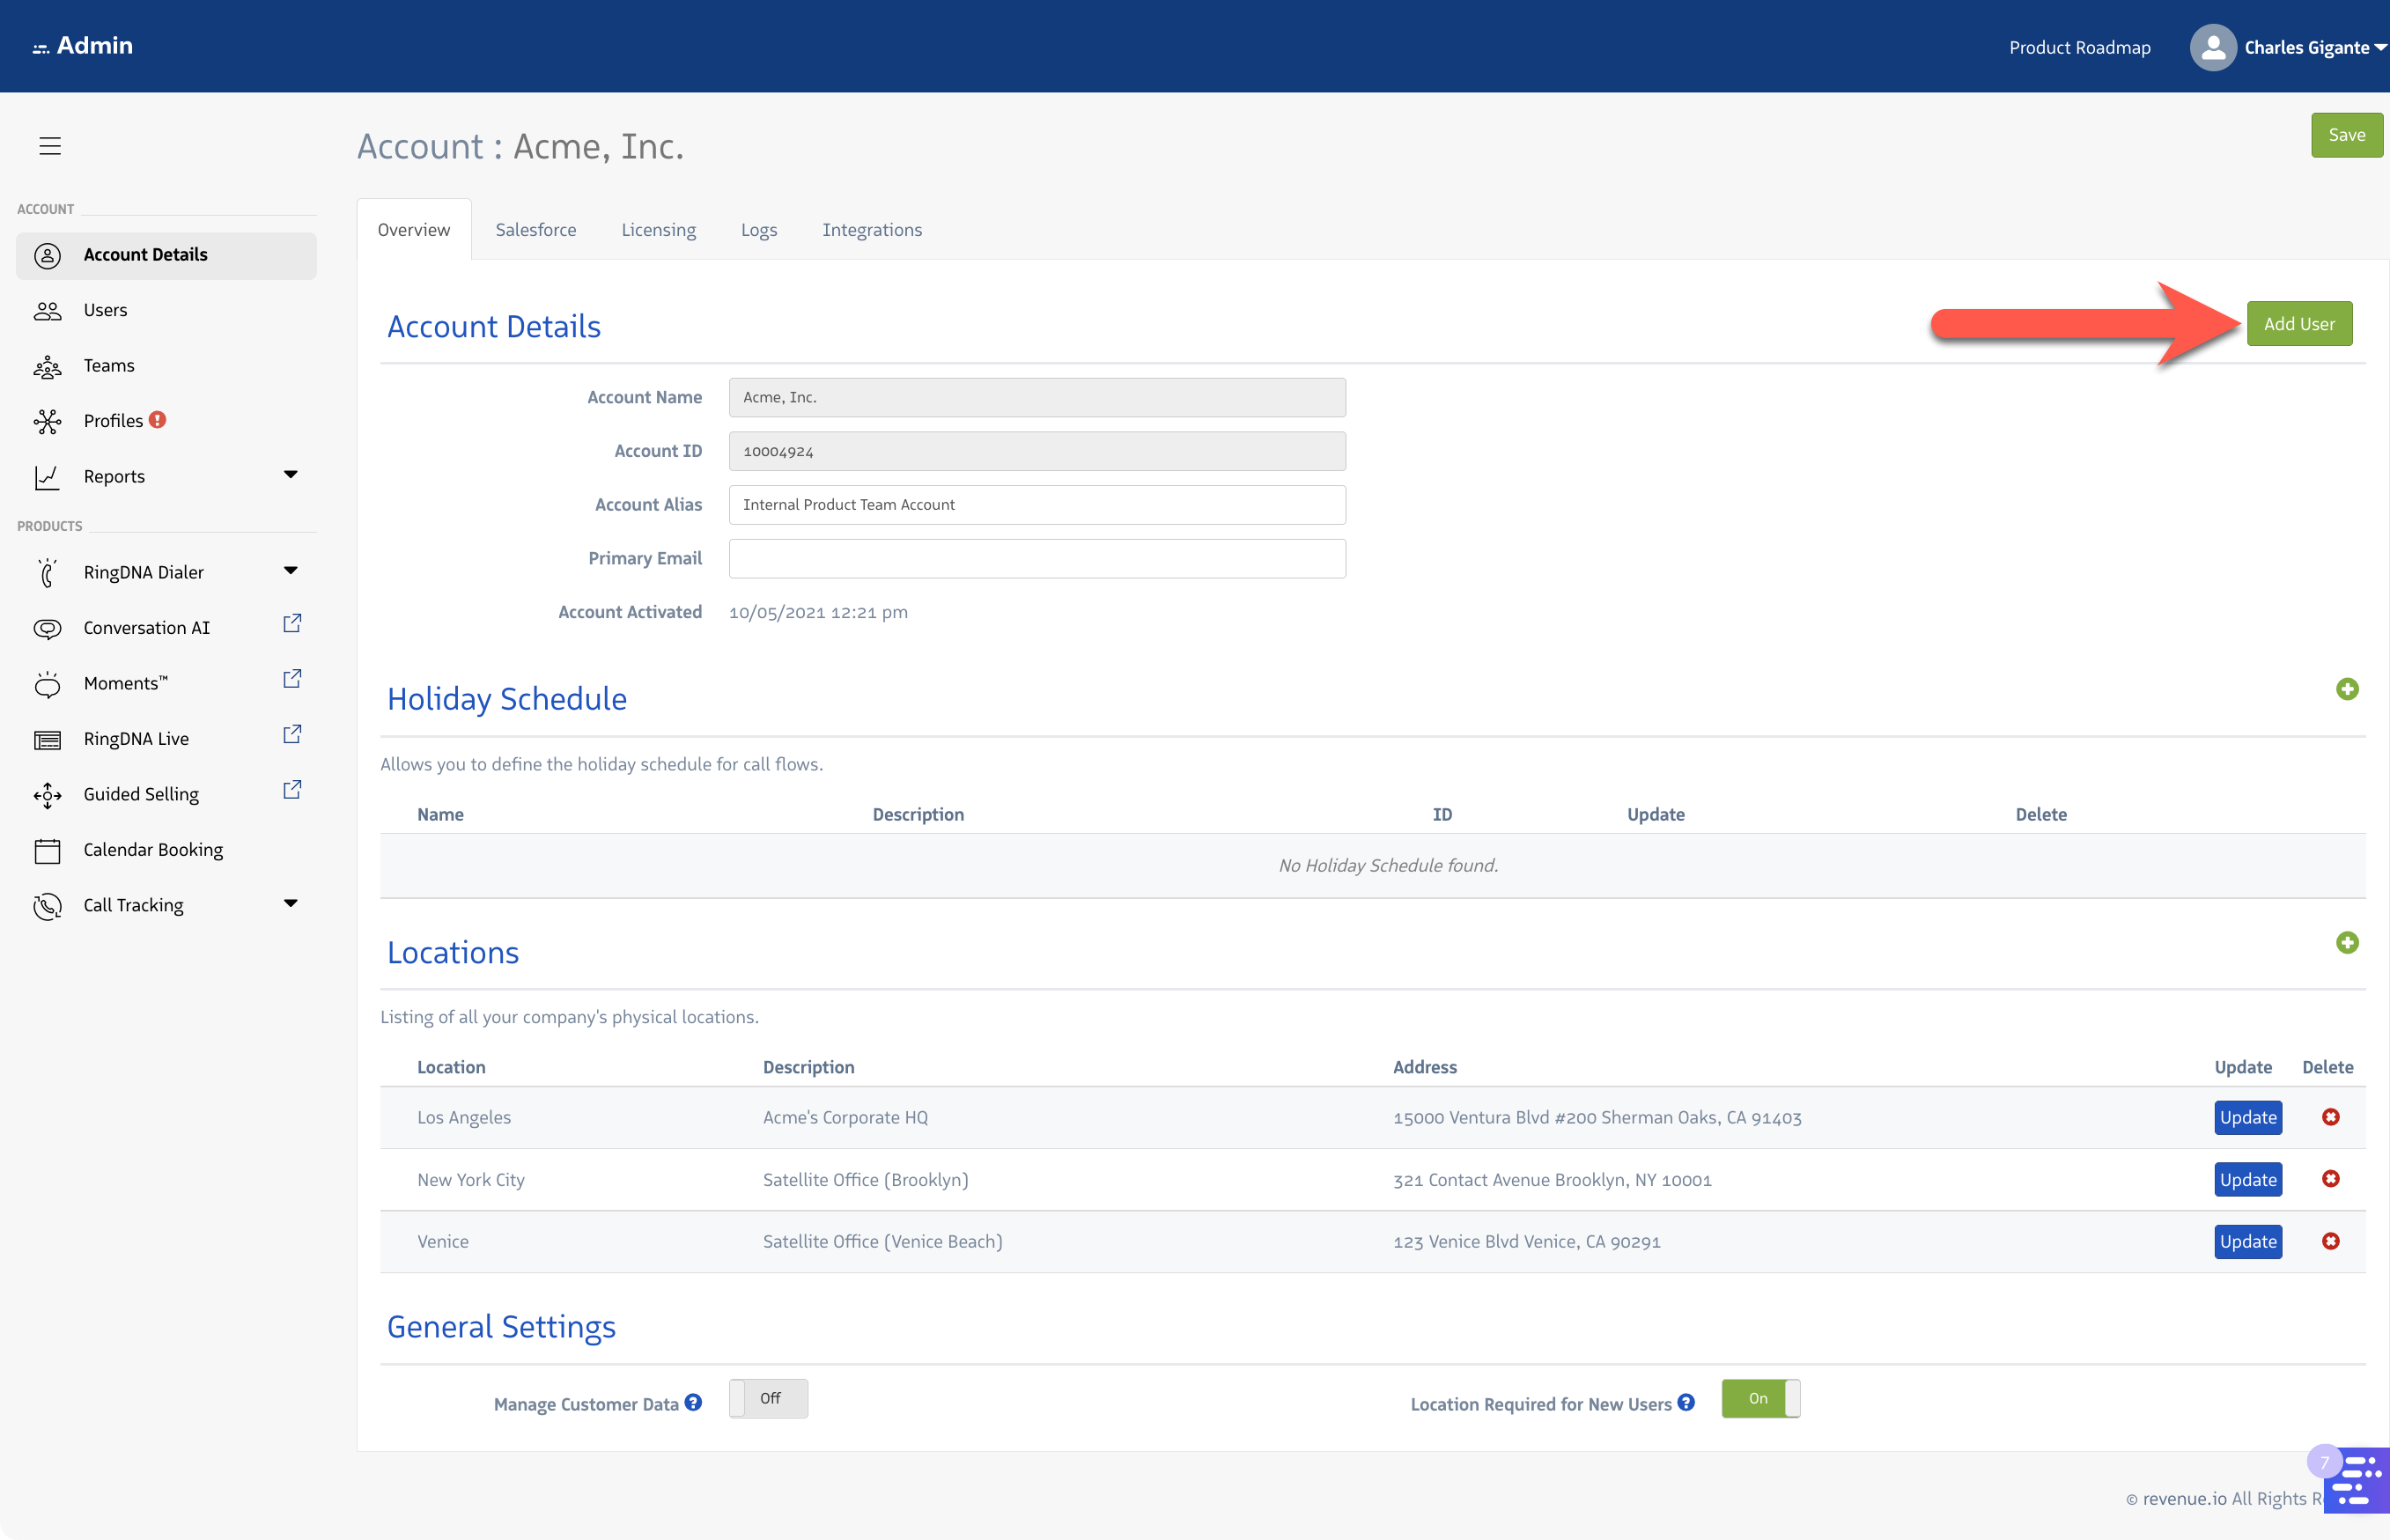This screenshot has height=1540, width=2390.
Task: Open the Reports chart icon
Action: [x=47, y=478]
